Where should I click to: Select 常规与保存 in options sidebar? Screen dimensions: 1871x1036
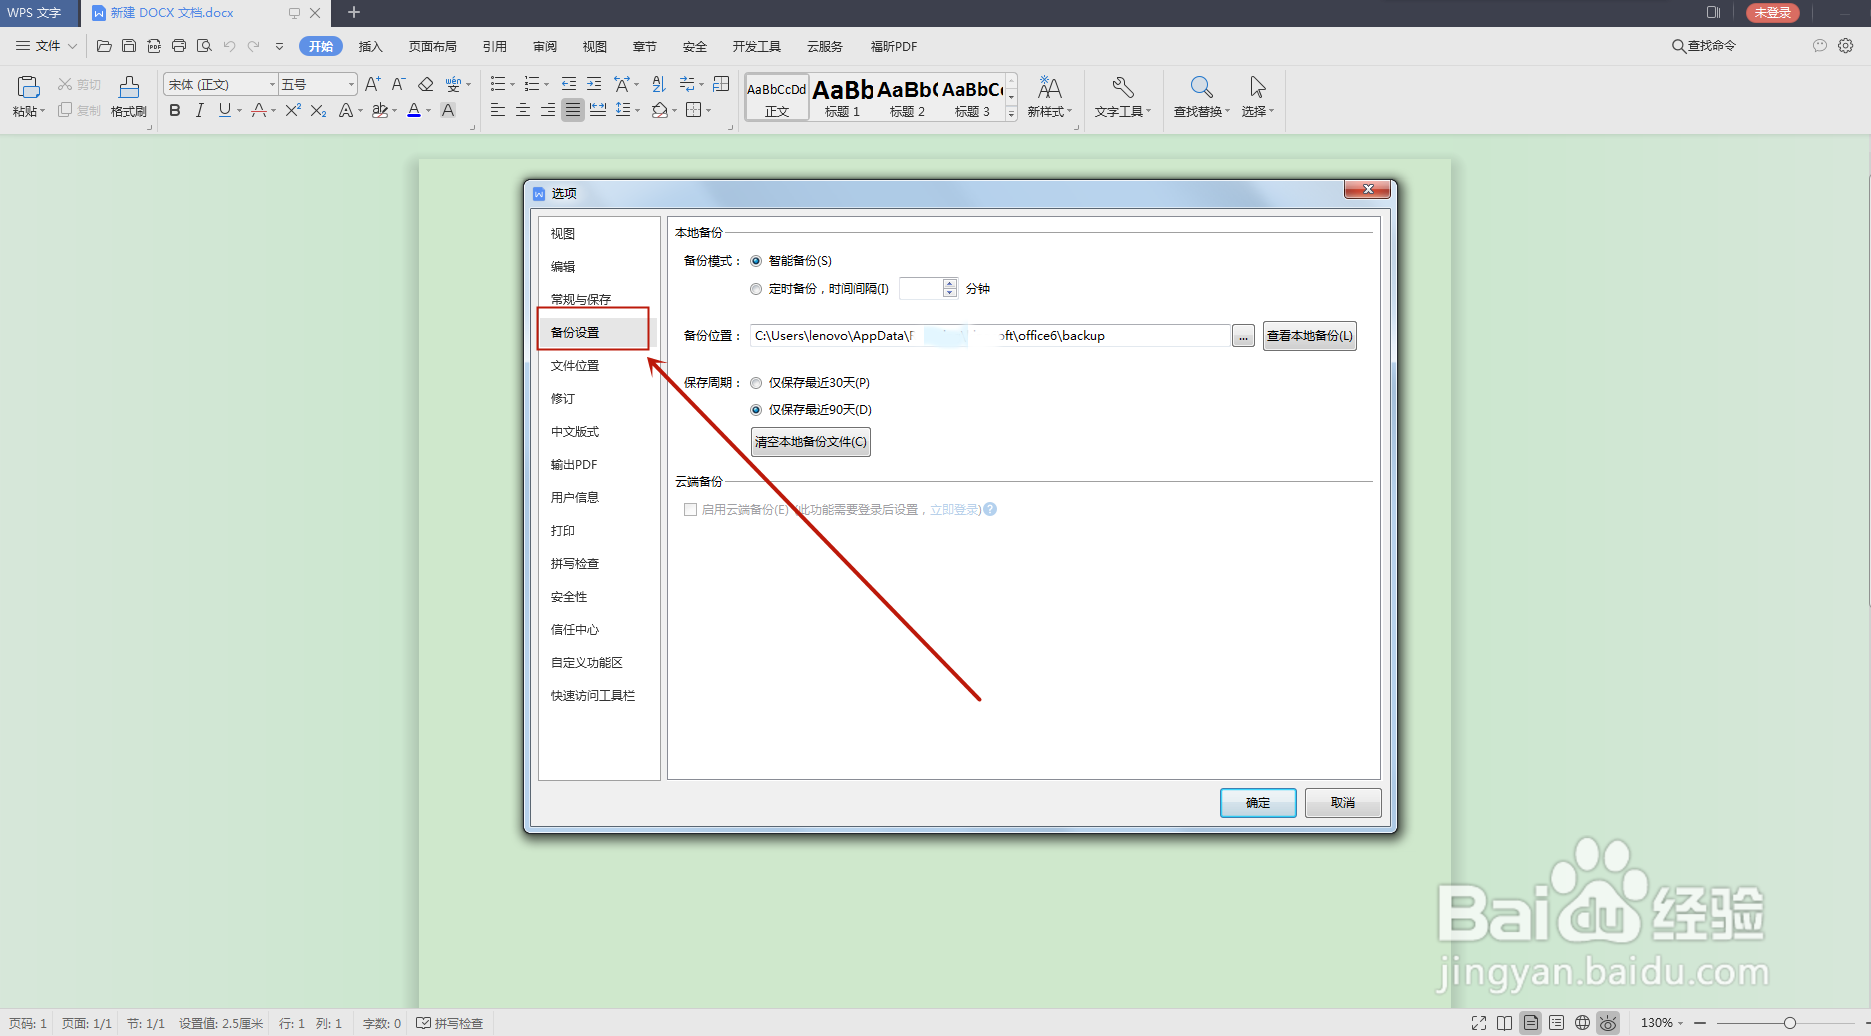(581, 300)
